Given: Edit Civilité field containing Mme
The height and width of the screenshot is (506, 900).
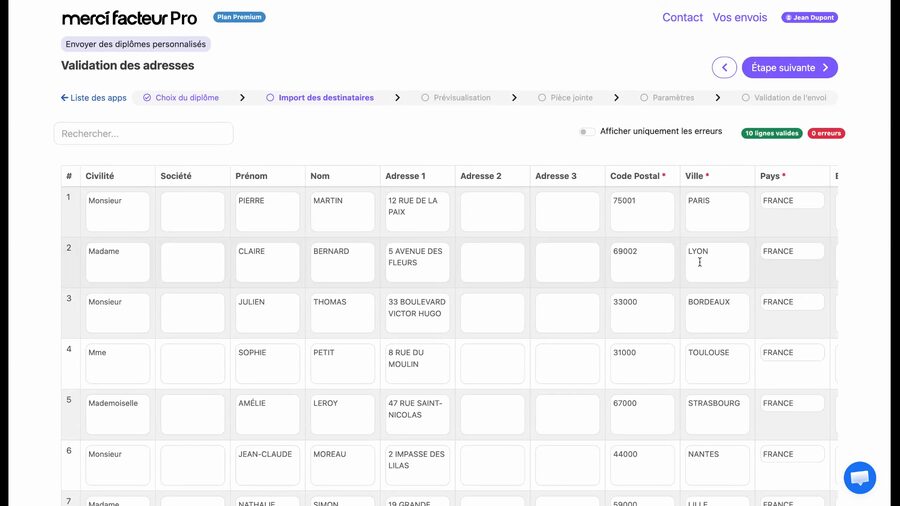Looking at the screenshot, I should click(118, 364).
